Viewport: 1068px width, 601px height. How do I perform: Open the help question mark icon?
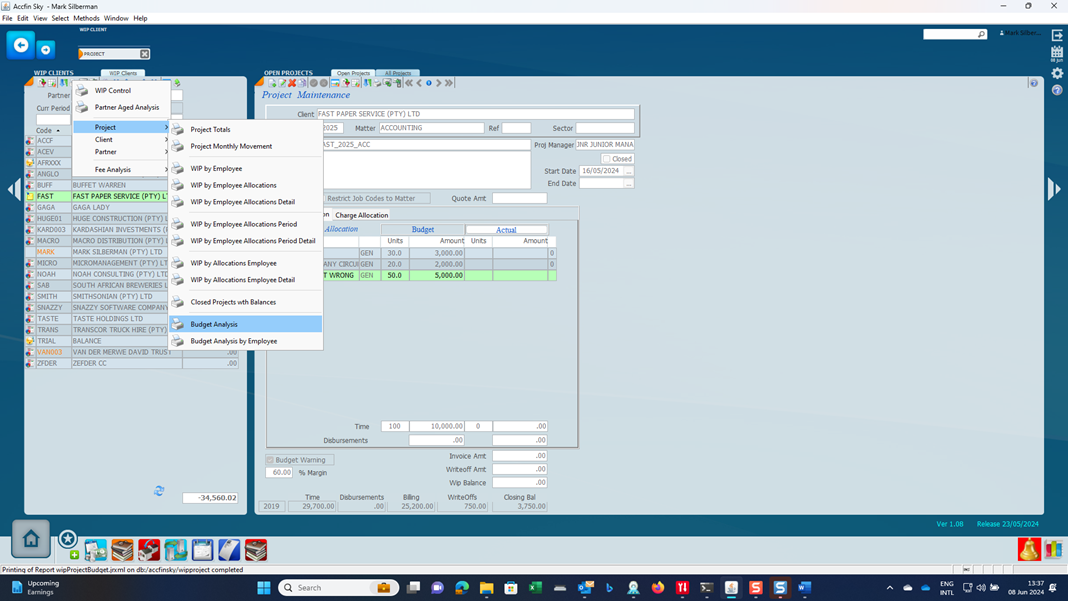pyautogui.click(x=1057, y=90)
